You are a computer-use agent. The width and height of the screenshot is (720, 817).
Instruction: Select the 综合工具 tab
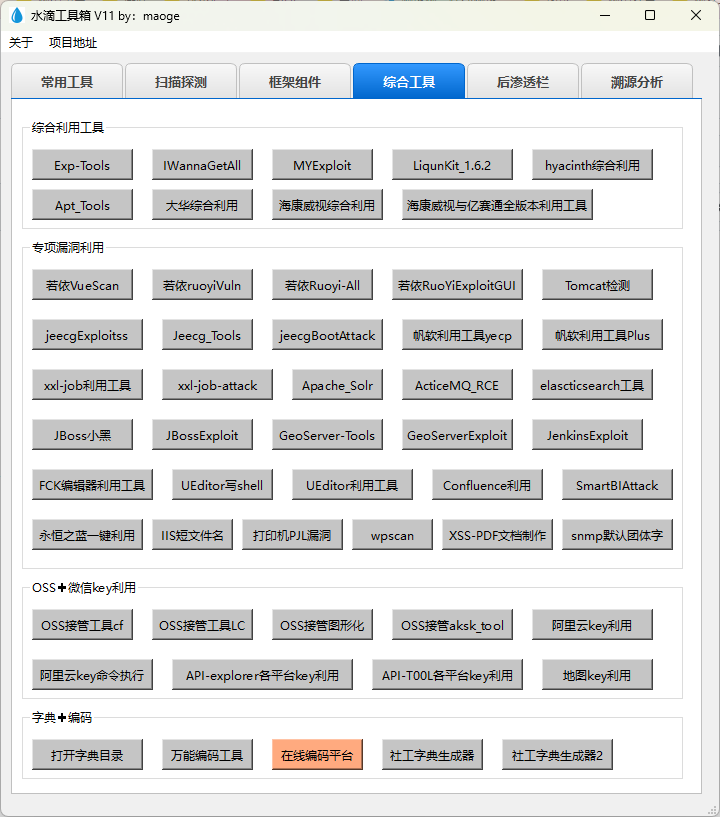coord(409,81)
